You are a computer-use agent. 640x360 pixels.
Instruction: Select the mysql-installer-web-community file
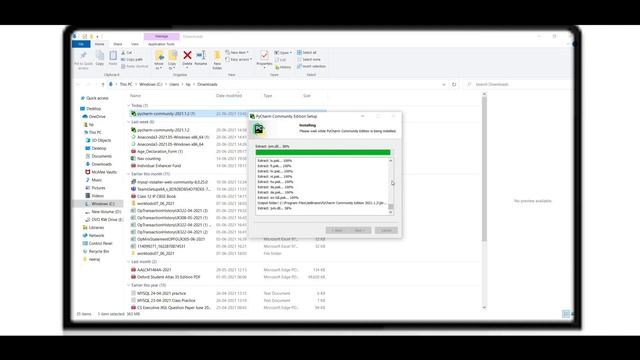coord(169,182)
